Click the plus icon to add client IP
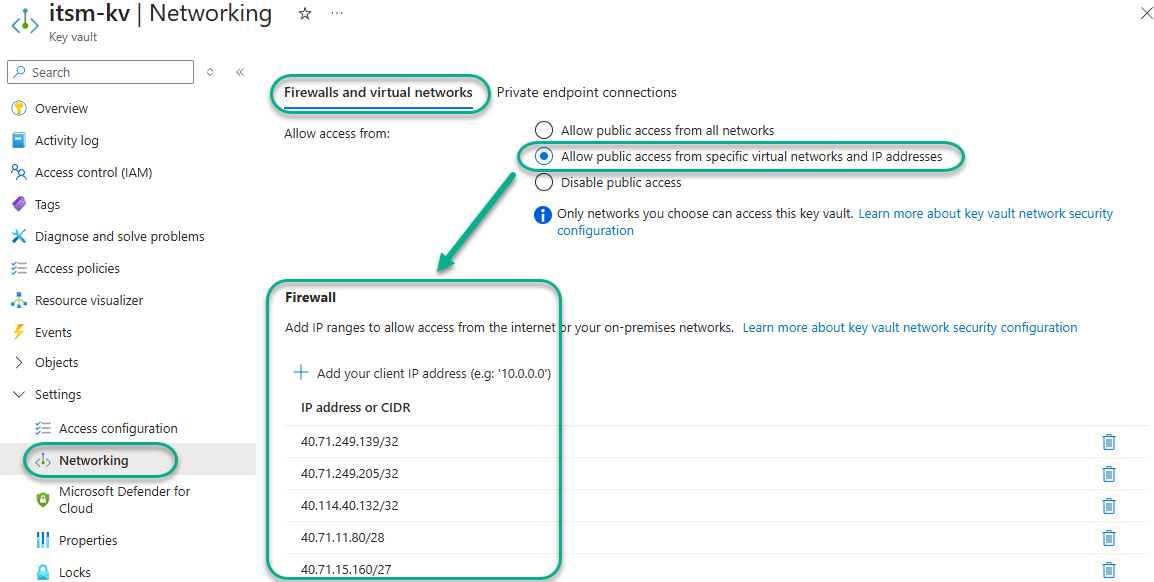Viewport: 1154px width, 582px height. click(301, 373)
